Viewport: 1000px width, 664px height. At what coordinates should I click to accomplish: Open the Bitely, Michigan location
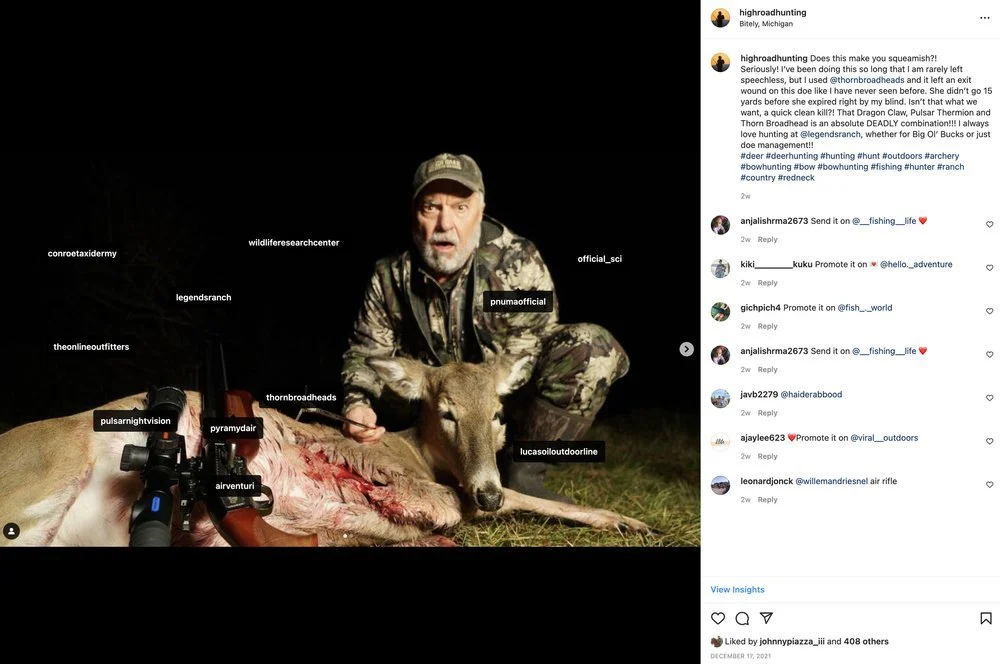766,24
